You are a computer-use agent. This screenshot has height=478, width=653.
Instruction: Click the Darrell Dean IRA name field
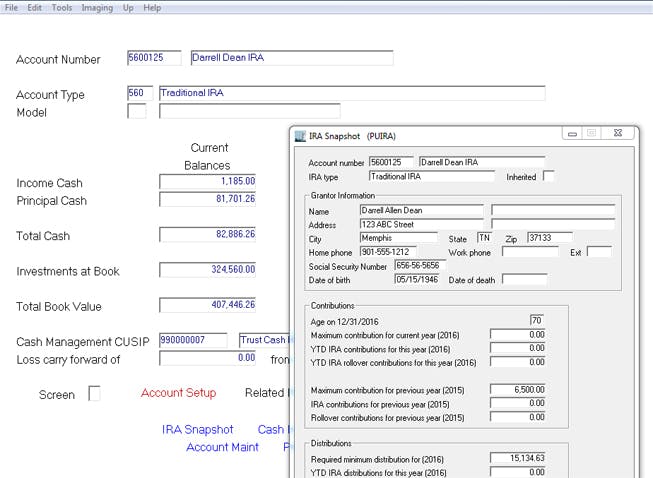coord(292,57)
